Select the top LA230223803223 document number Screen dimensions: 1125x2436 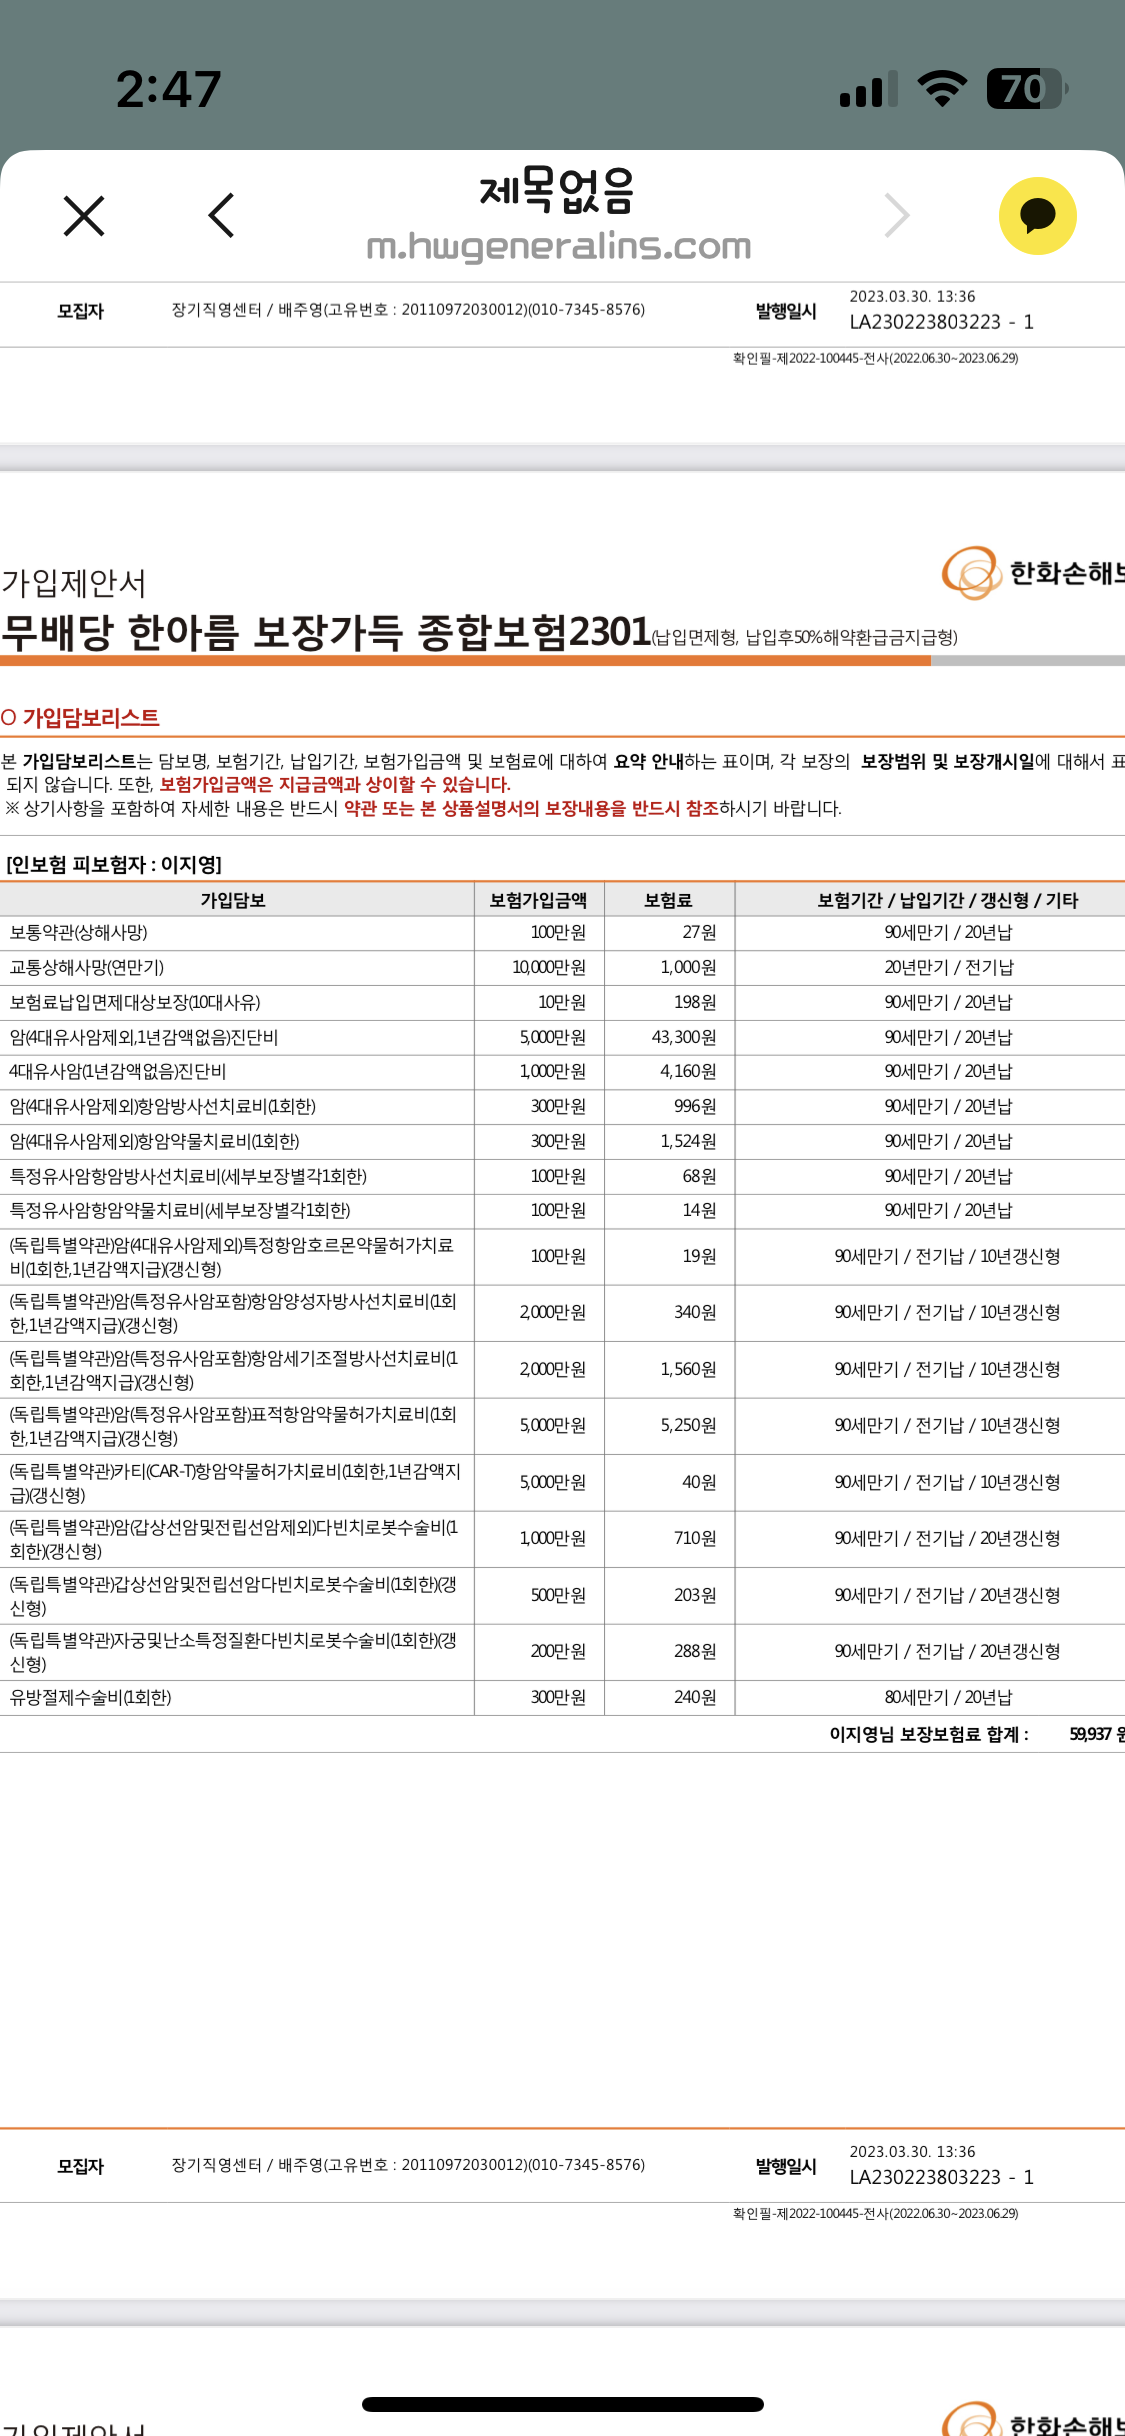pyautogui.click(x=941, y=323)
